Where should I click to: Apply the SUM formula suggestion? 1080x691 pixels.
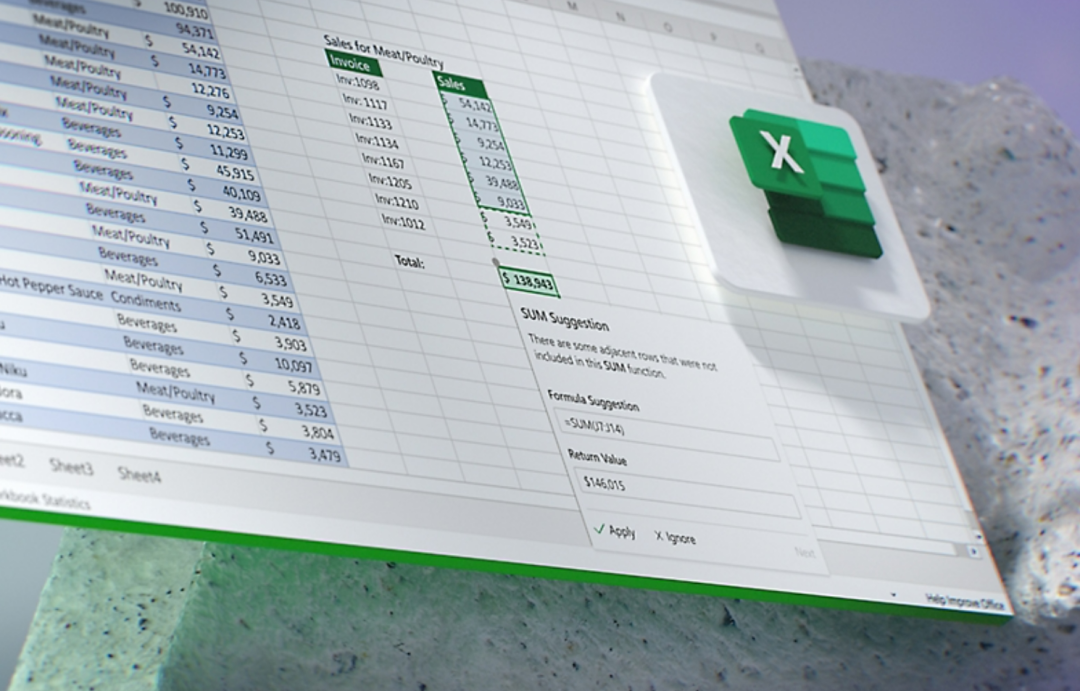point(615,530)
